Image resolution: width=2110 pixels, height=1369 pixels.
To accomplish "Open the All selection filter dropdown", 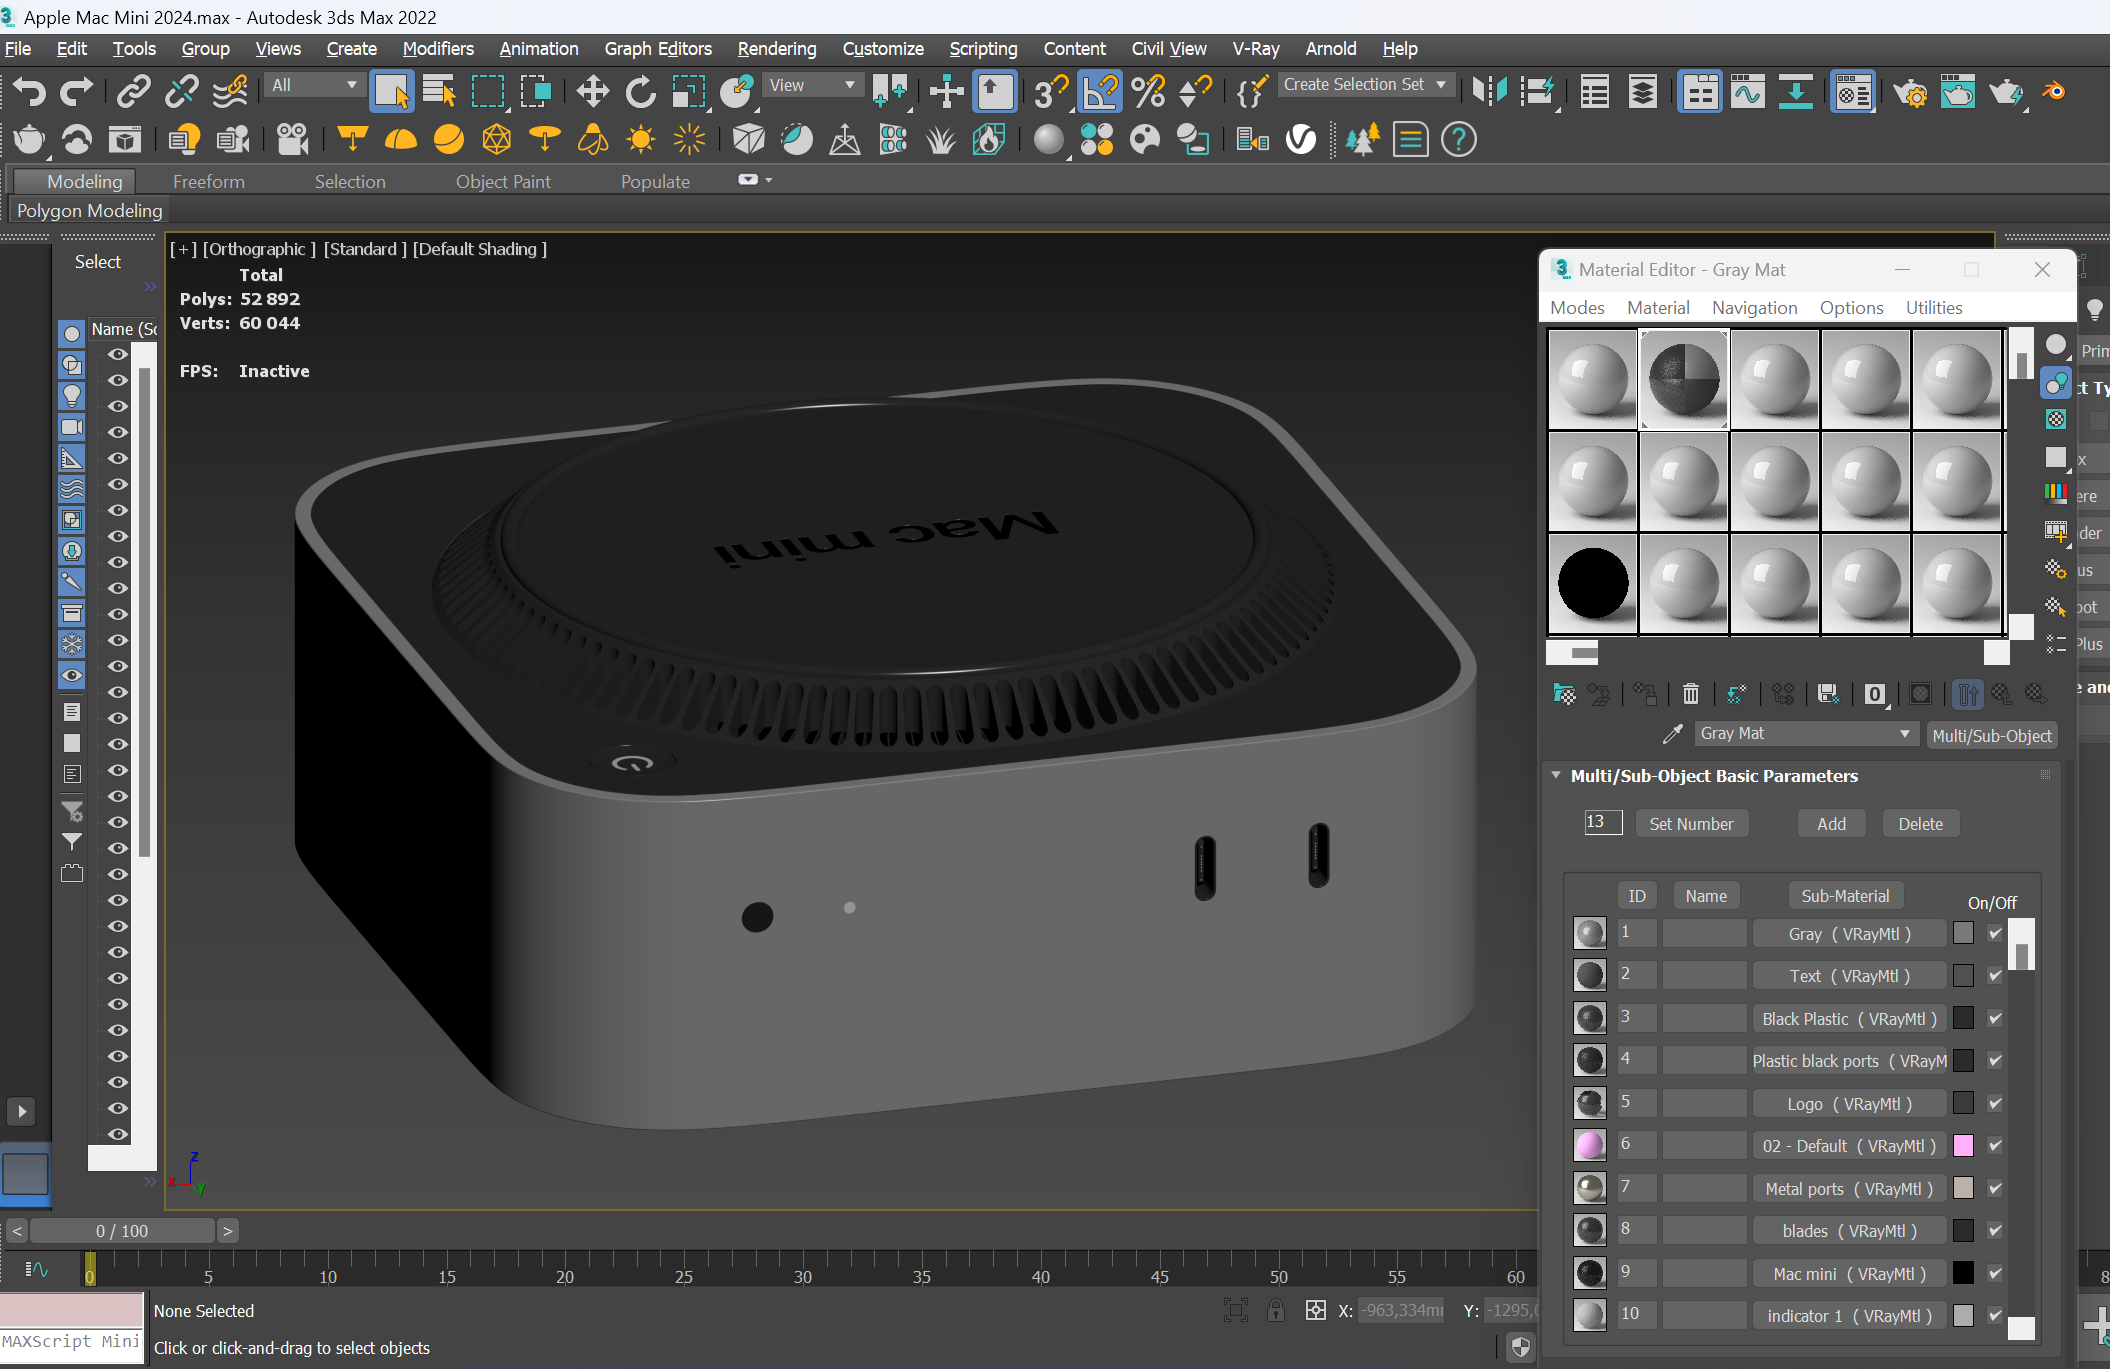I will coord(314,85).
